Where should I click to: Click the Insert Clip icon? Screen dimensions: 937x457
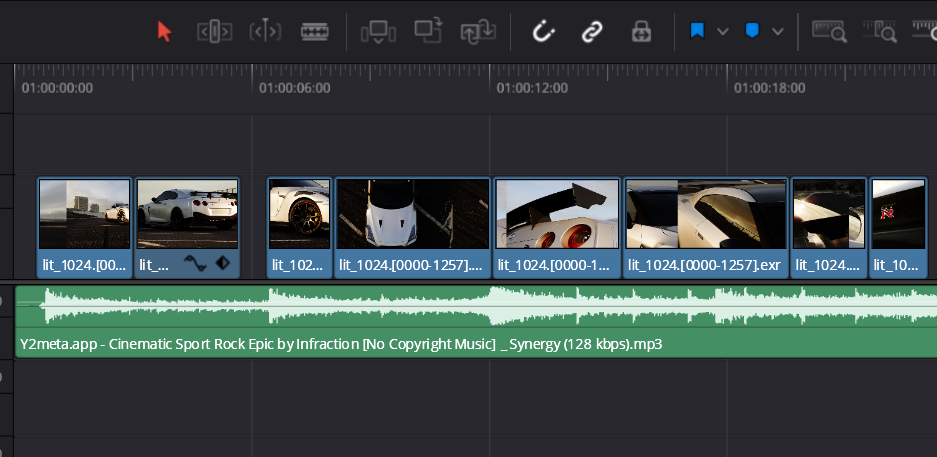379,32
